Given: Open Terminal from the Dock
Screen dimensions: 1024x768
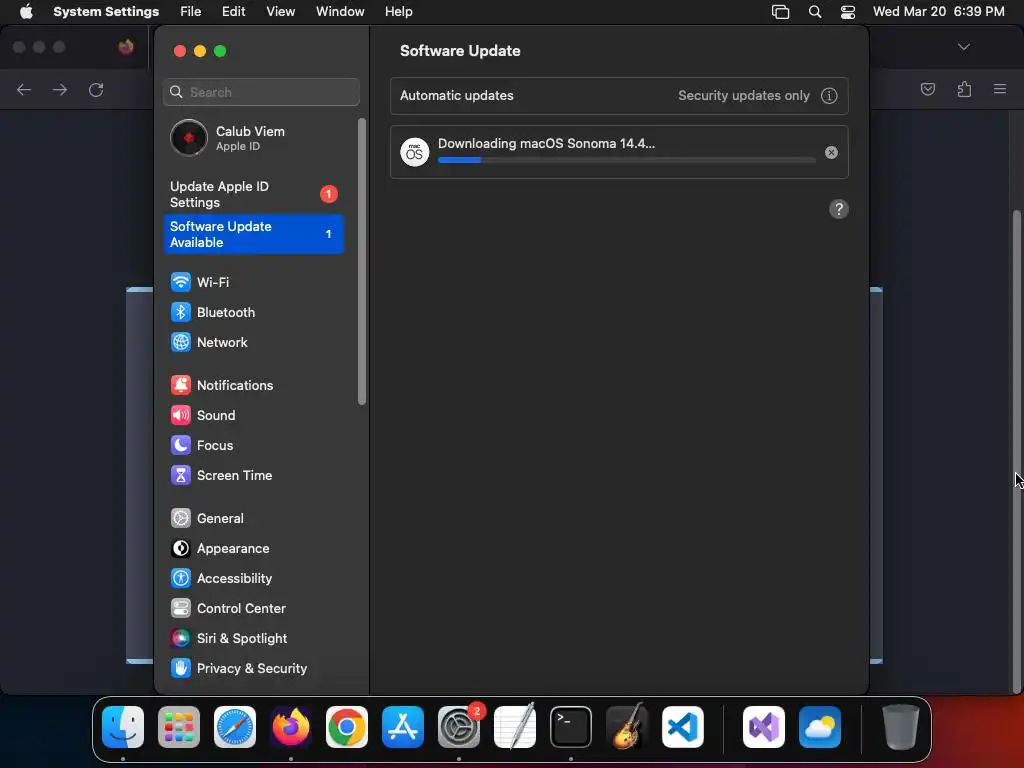Looking at the screenshot, I should click(x=571, y=727).
